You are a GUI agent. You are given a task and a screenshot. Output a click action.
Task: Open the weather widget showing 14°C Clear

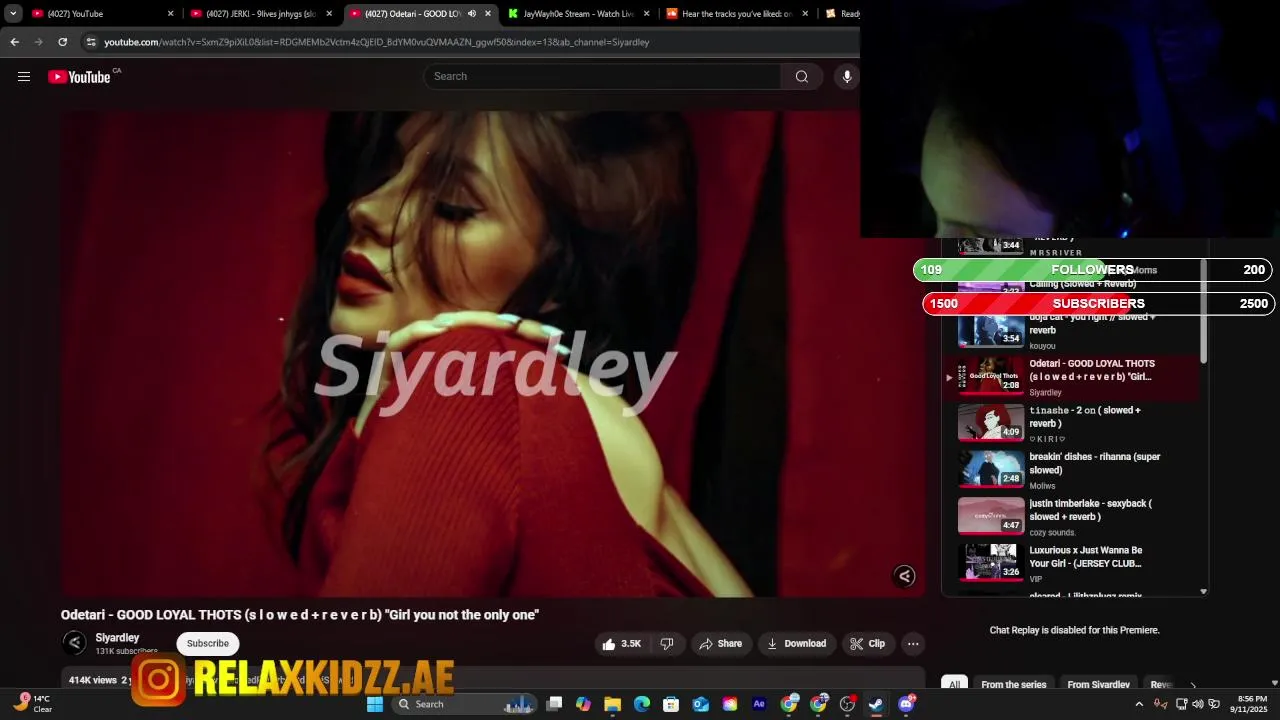pyautogui.click(x=32, y=704)
